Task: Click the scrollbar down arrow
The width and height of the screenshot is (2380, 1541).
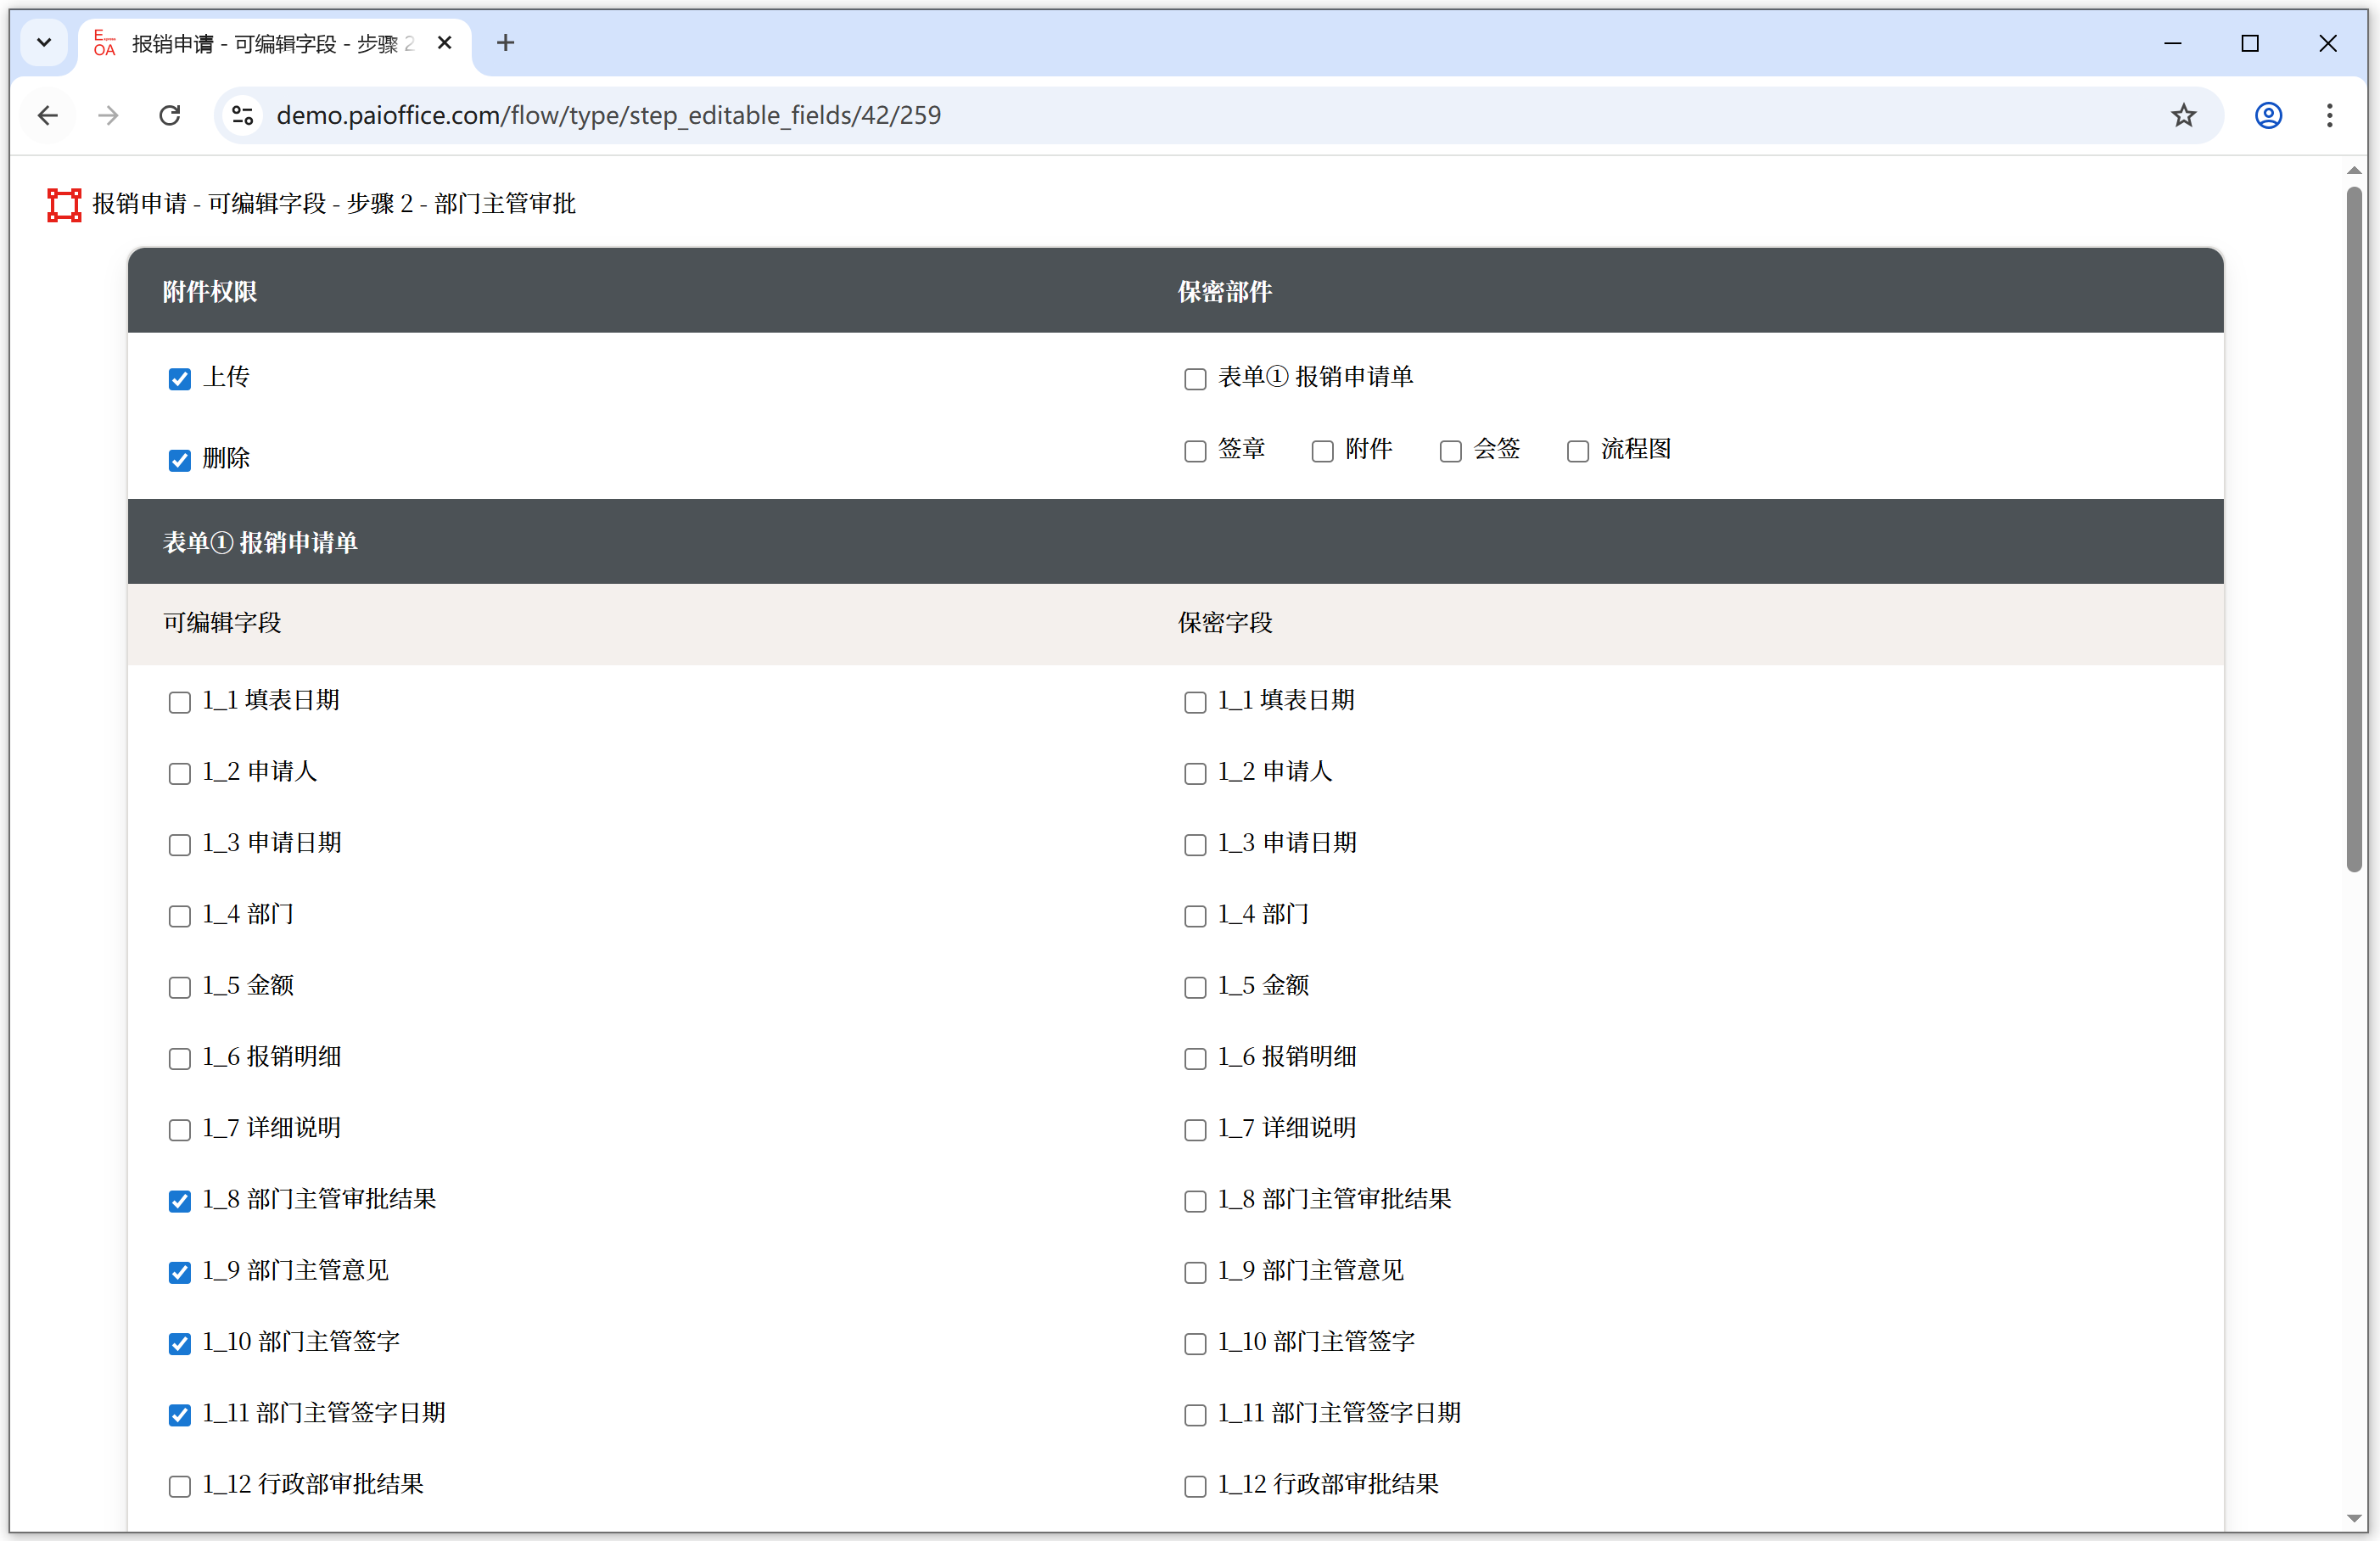Action: (x=2354, y=1518)
